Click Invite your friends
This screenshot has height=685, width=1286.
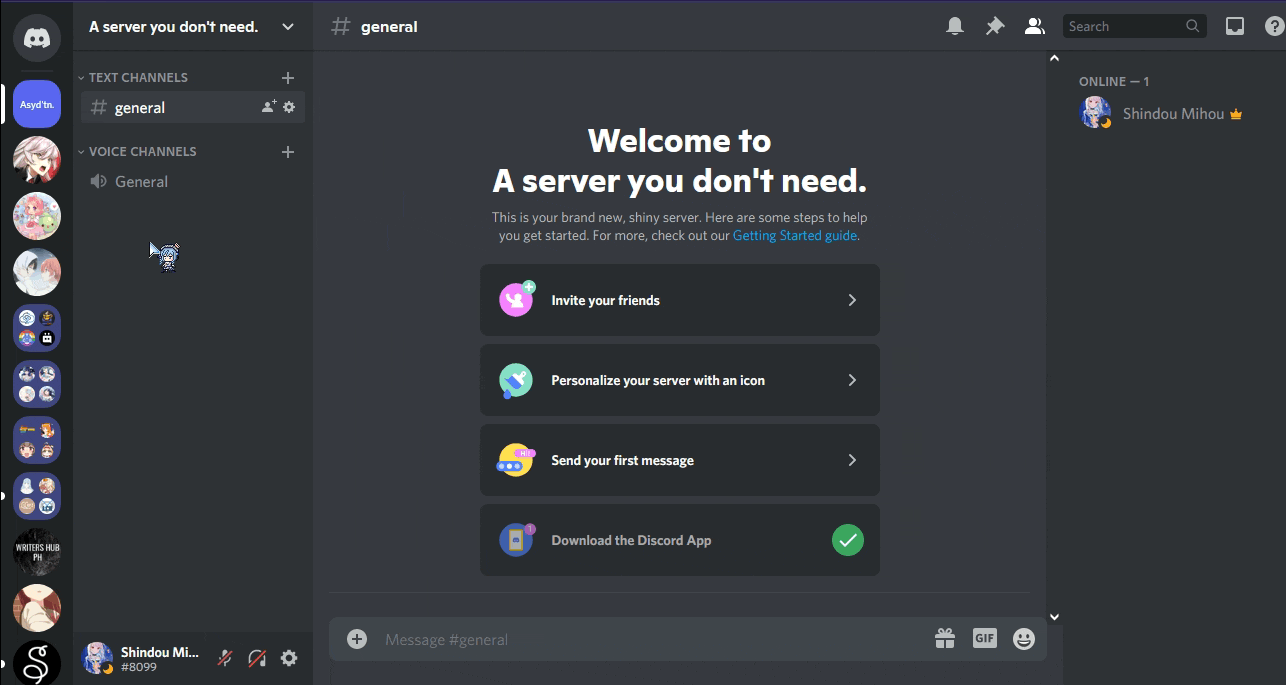click(x=679, y=300)
